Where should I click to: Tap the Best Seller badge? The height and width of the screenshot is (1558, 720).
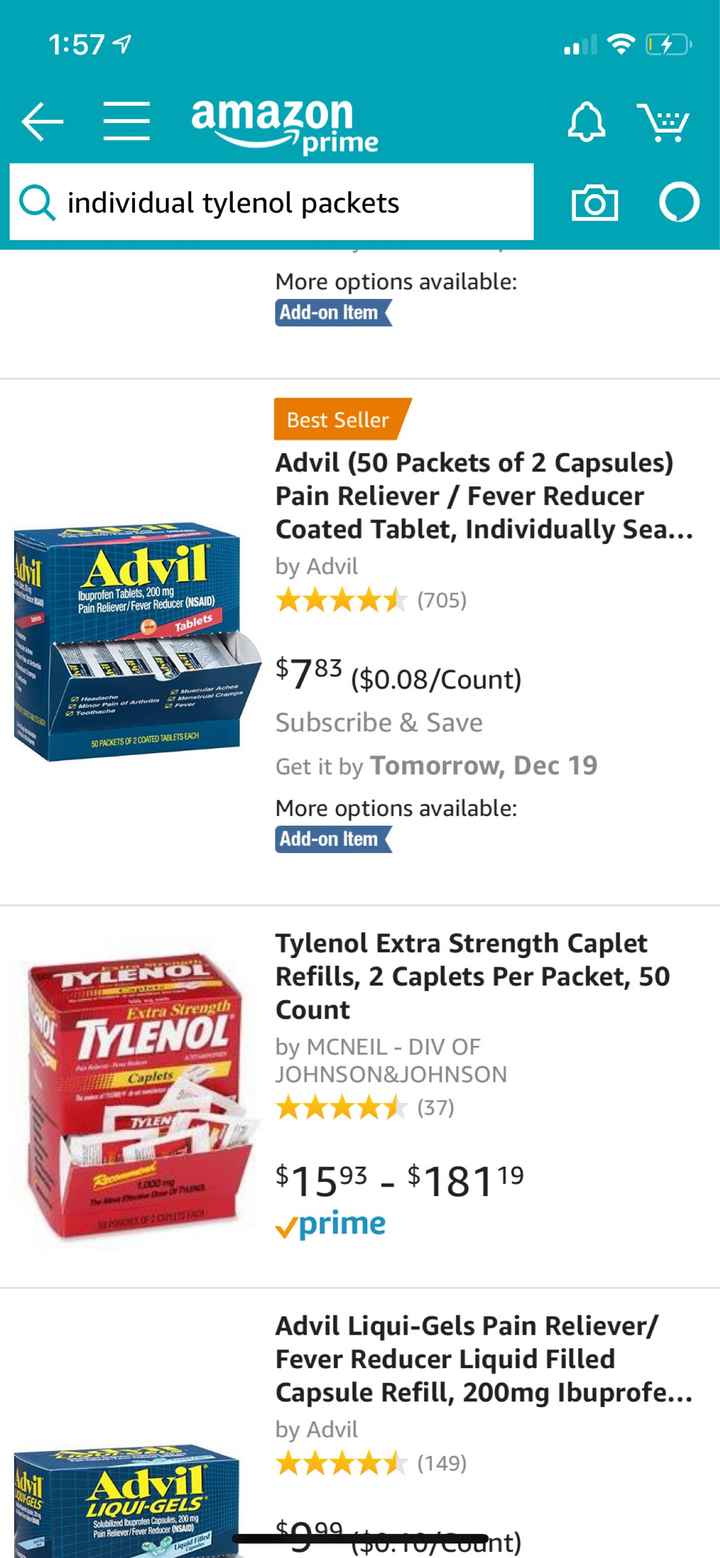[x=339, y=420]
